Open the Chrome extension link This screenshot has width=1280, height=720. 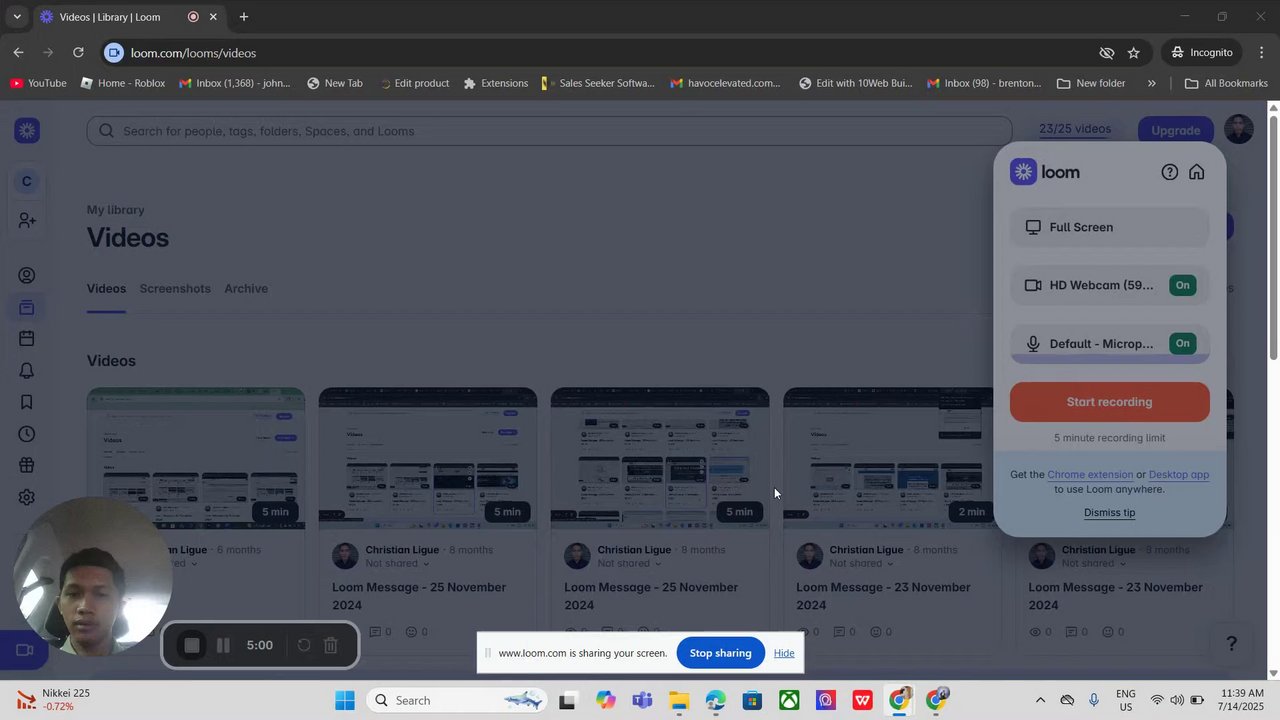1090,475
